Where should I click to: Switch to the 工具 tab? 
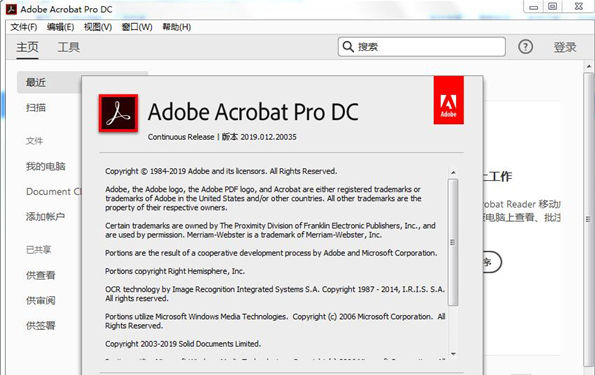(x=69, y=47)
